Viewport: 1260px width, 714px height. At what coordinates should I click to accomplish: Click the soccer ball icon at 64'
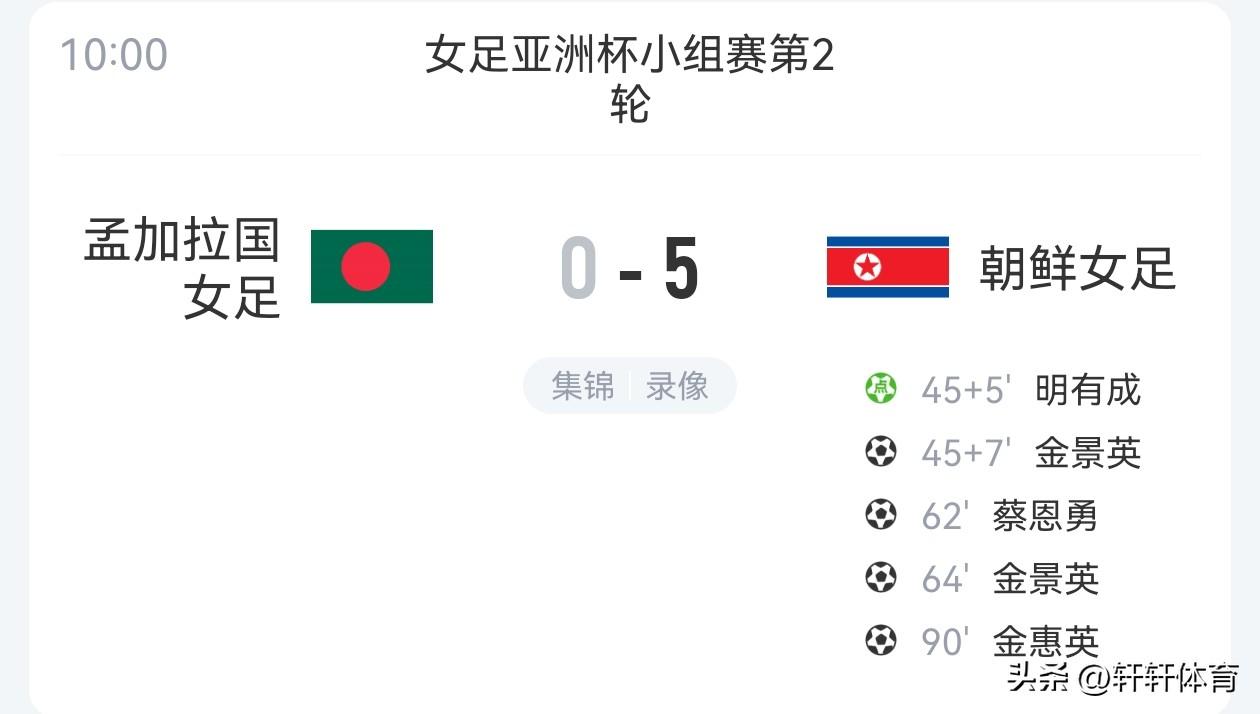pos(881,578)
